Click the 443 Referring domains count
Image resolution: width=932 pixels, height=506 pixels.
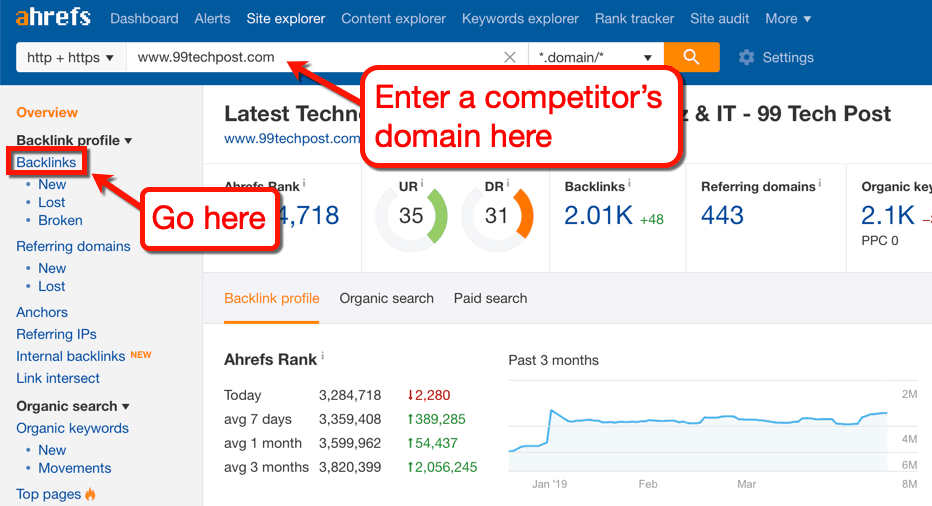[722, 215]
